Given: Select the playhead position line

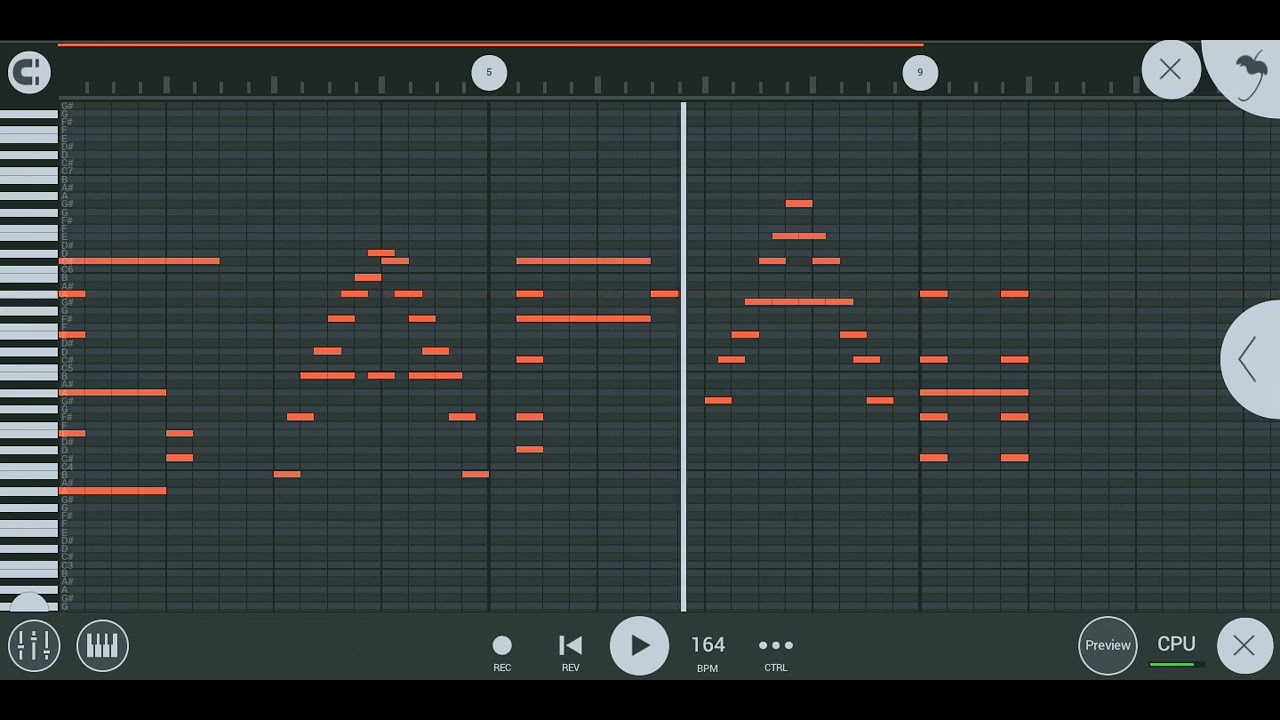Looking at the screenshot, I should 684,356.
